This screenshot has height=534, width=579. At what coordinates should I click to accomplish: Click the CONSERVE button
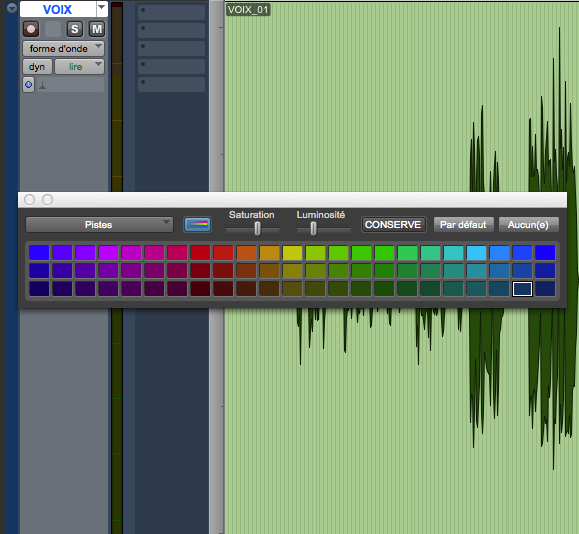393,225
